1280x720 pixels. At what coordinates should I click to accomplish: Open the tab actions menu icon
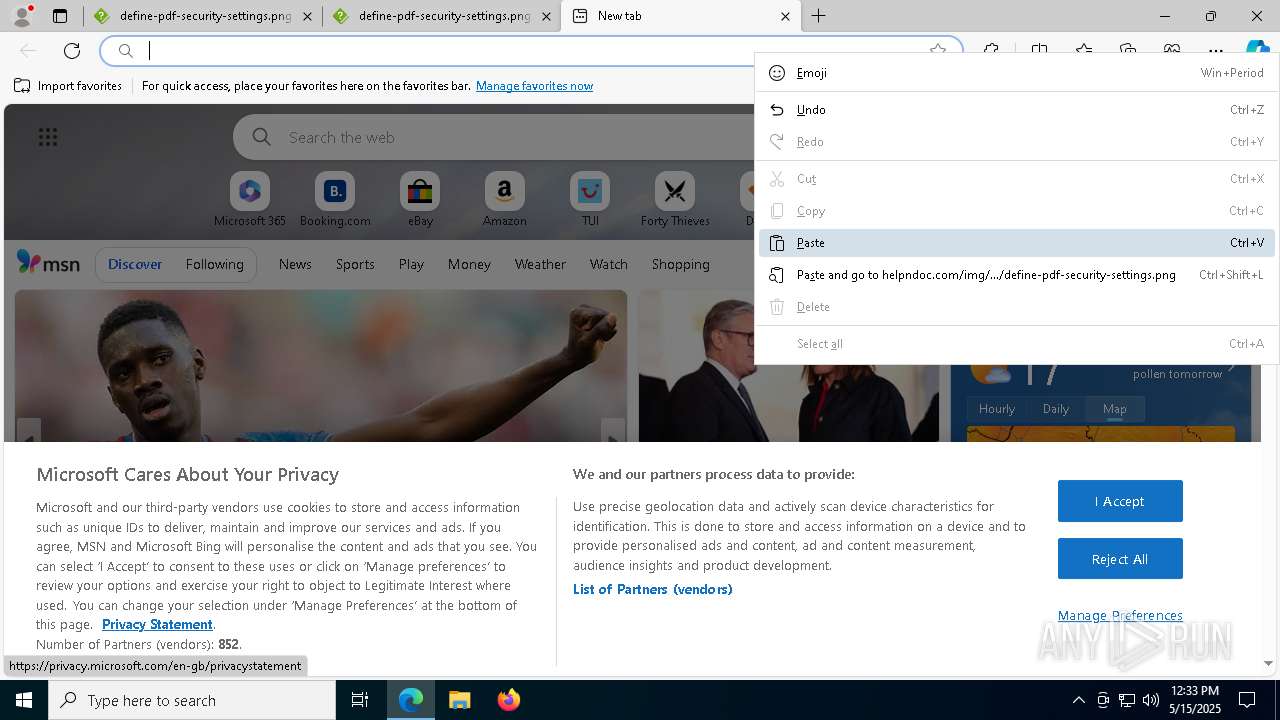(60, 16)
